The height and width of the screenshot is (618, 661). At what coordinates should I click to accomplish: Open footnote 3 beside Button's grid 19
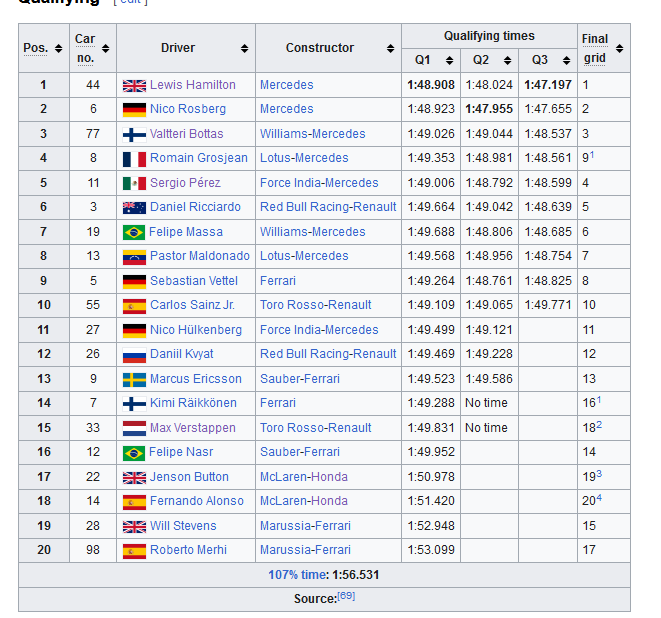599,474
